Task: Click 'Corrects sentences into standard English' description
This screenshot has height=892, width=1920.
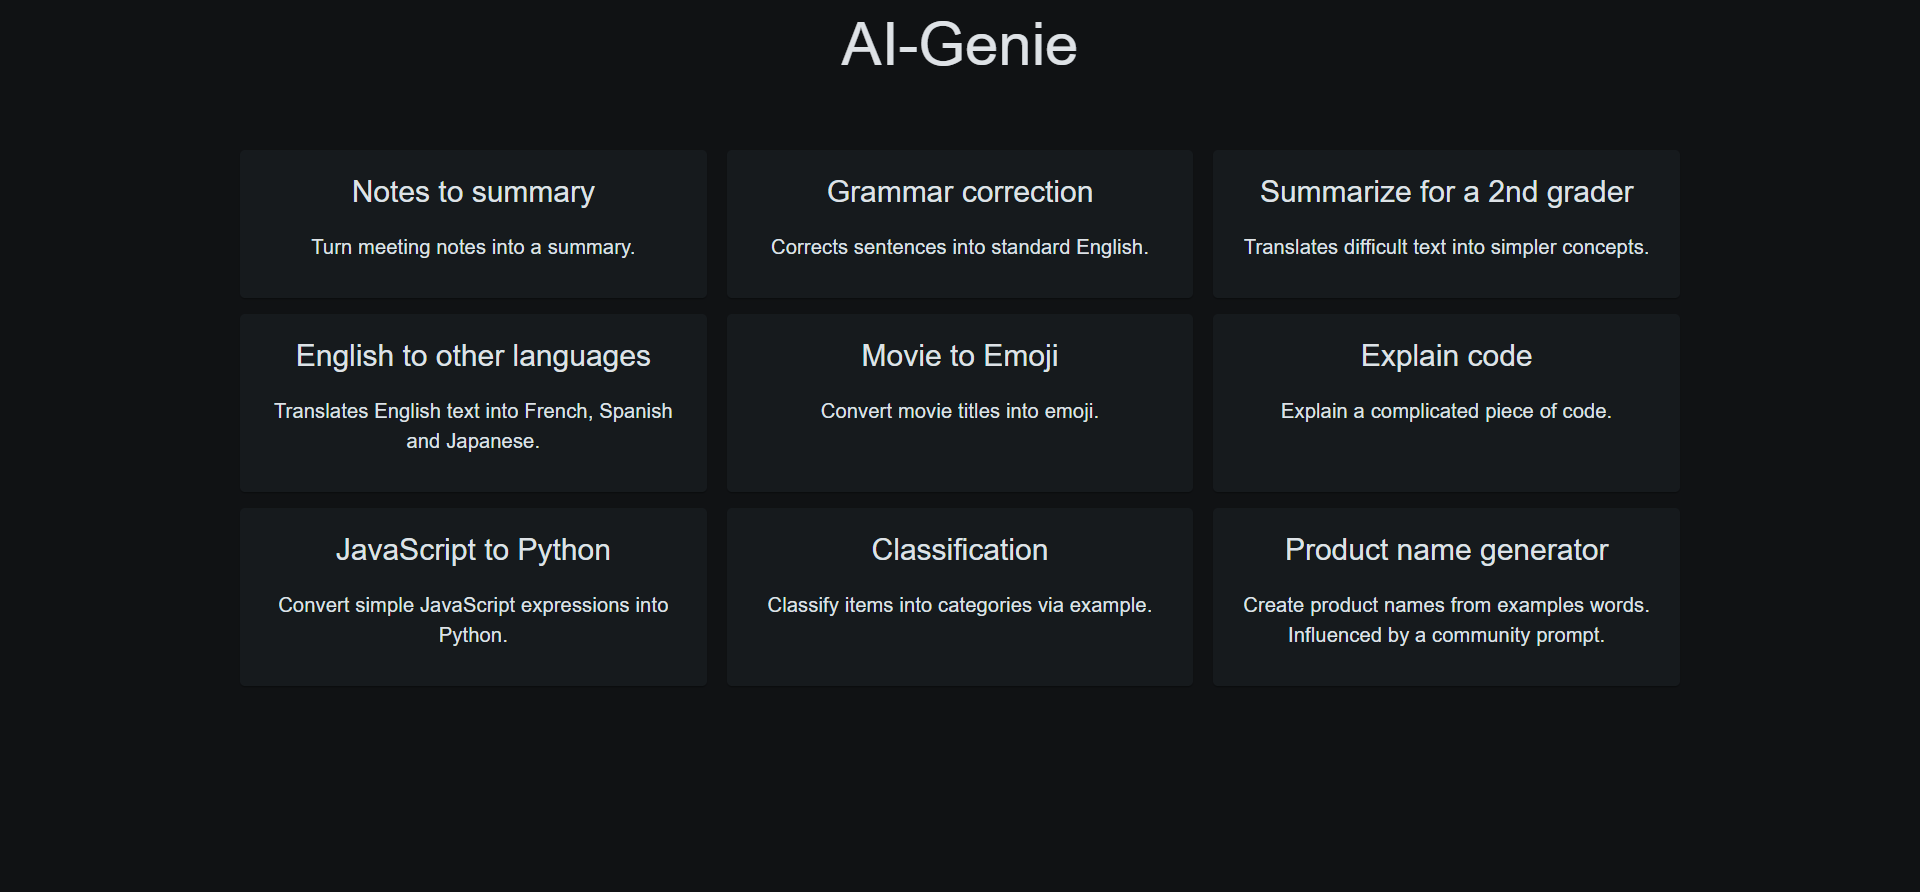Action: (959, 247)
